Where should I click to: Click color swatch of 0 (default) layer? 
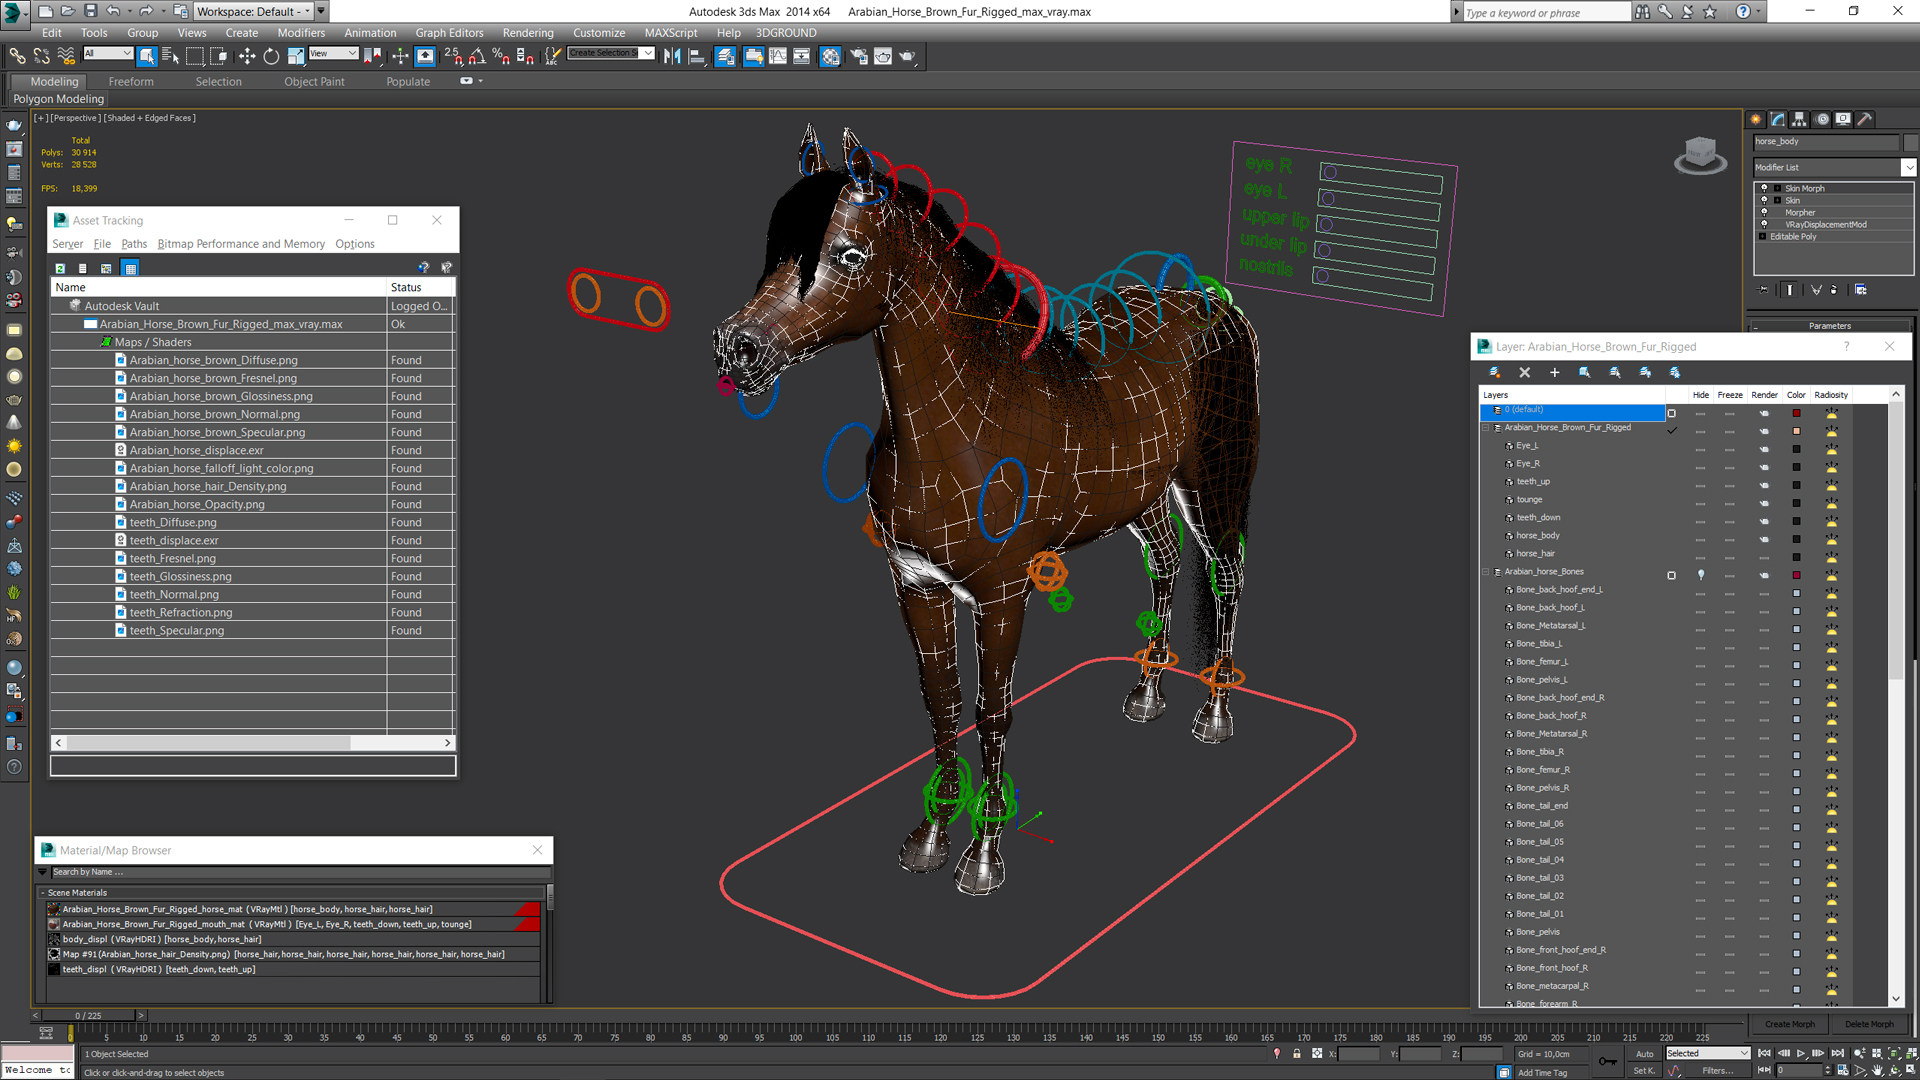pos(1796,412)
